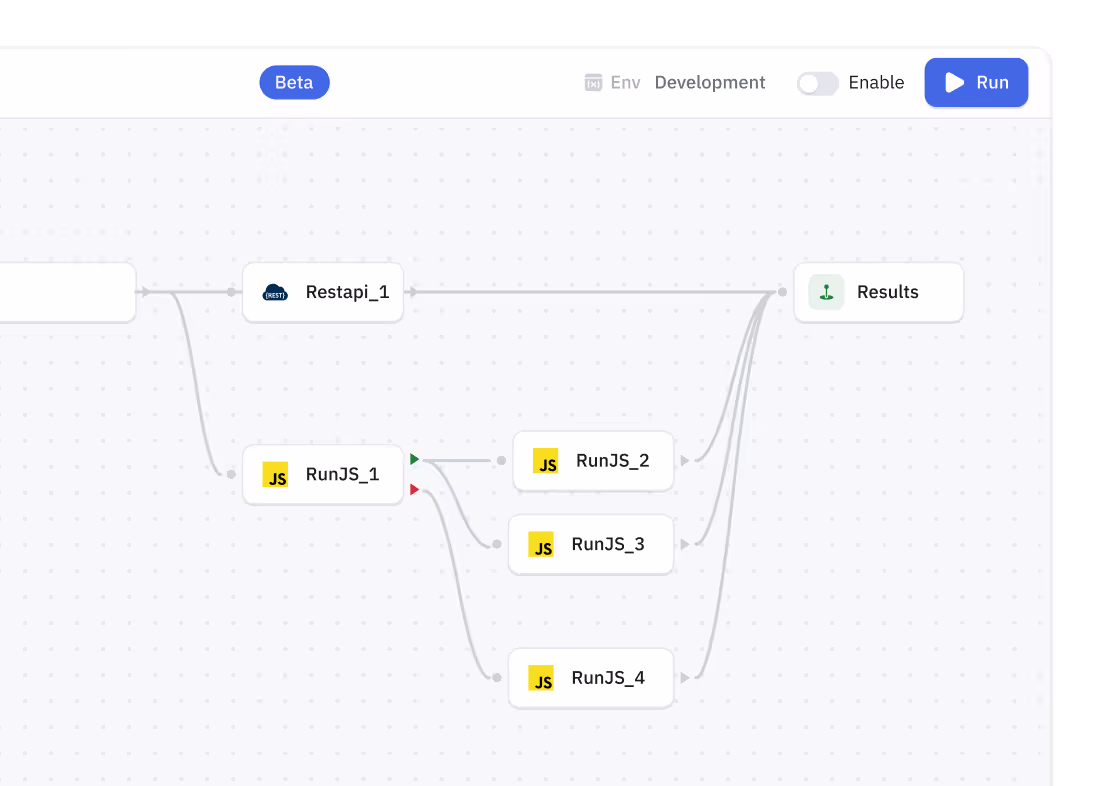Click the JS icon on RunJS_3 node
This screenshot has height=786, width=1098.
[x=541, y=544]
